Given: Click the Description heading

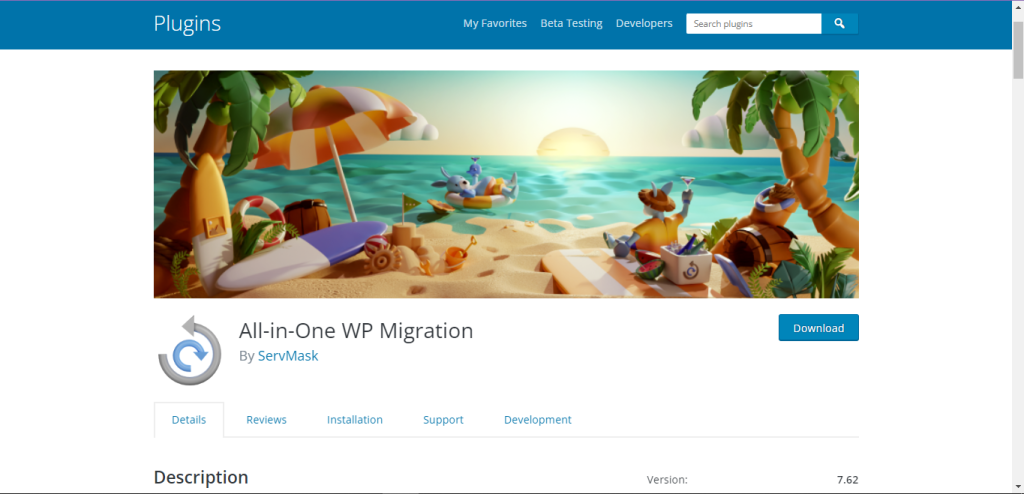Looking at the screenshot, I should tap(201, 477).
